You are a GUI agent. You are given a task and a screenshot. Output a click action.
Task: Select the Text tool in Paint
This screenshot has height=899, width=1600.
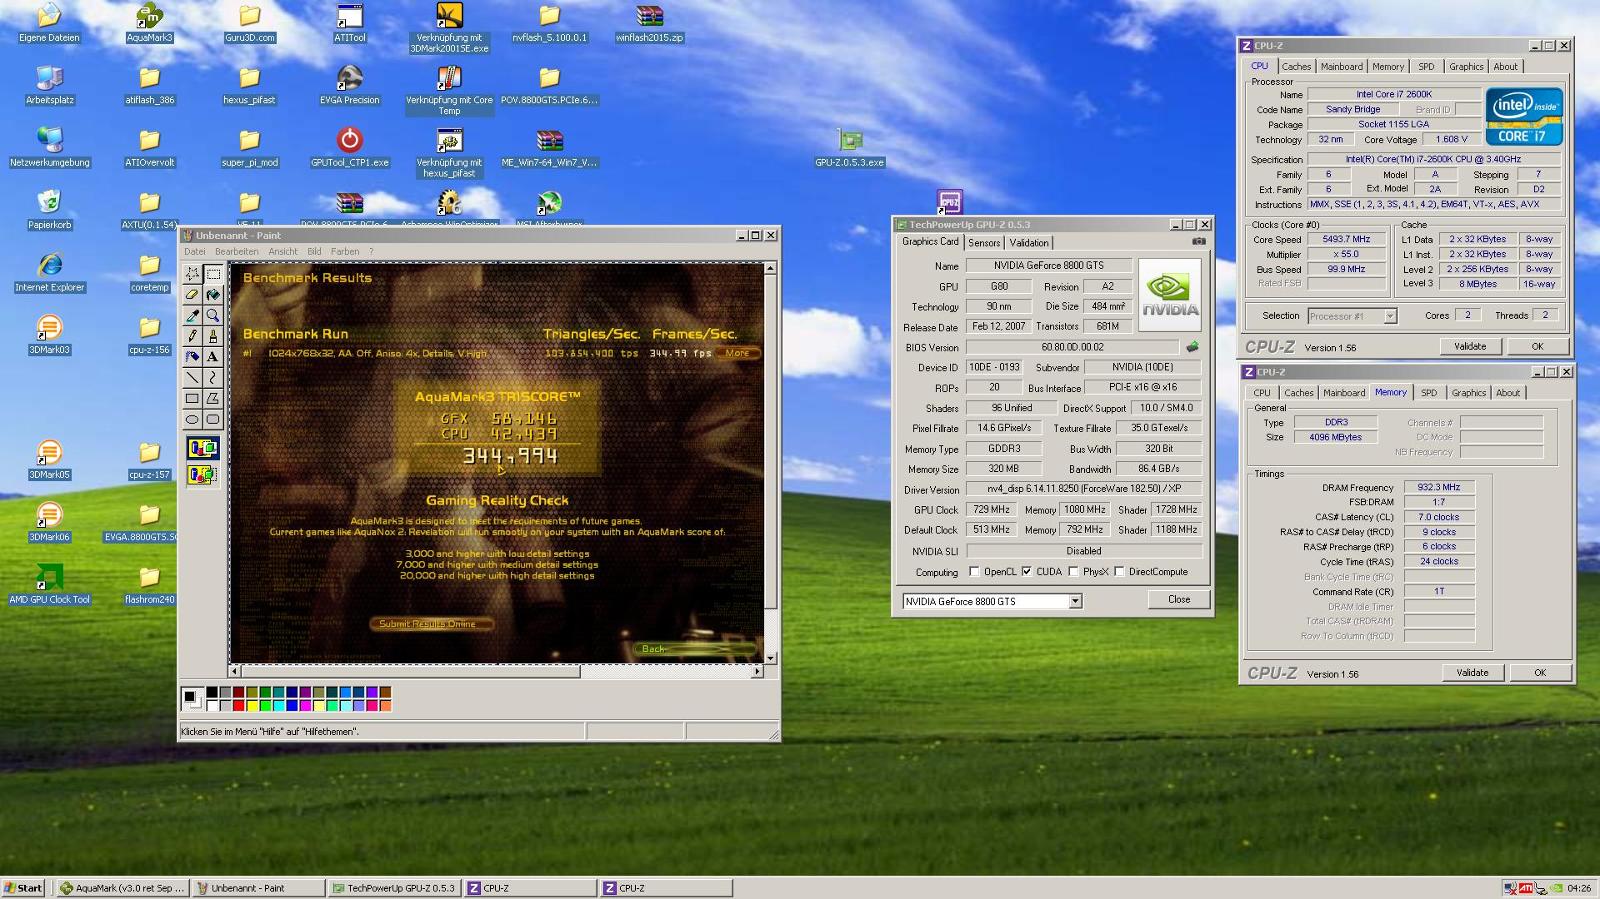coord(213,357)
